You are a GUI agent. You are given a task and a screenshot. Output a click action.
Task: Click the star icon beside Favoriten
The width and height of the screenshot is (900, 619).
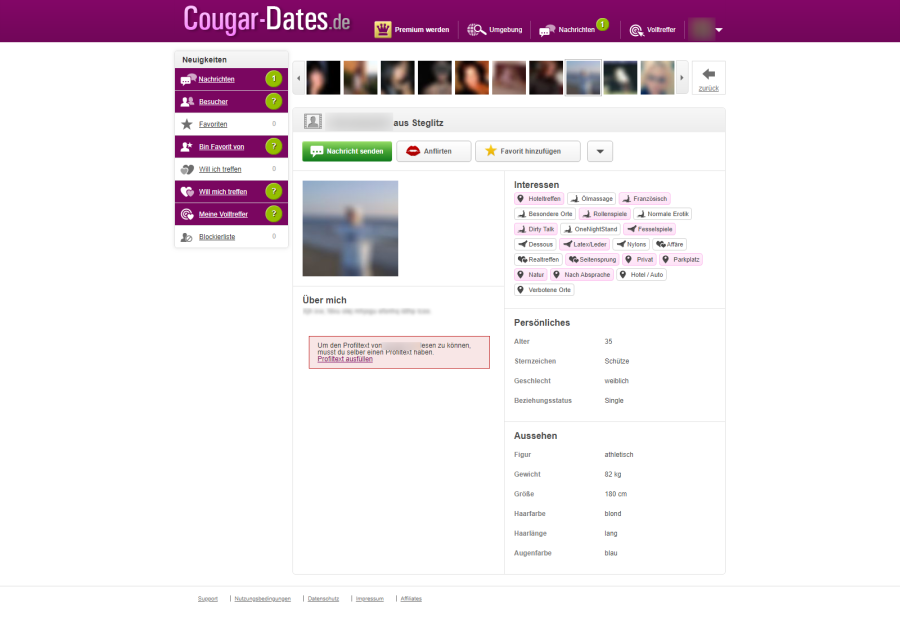187,124
